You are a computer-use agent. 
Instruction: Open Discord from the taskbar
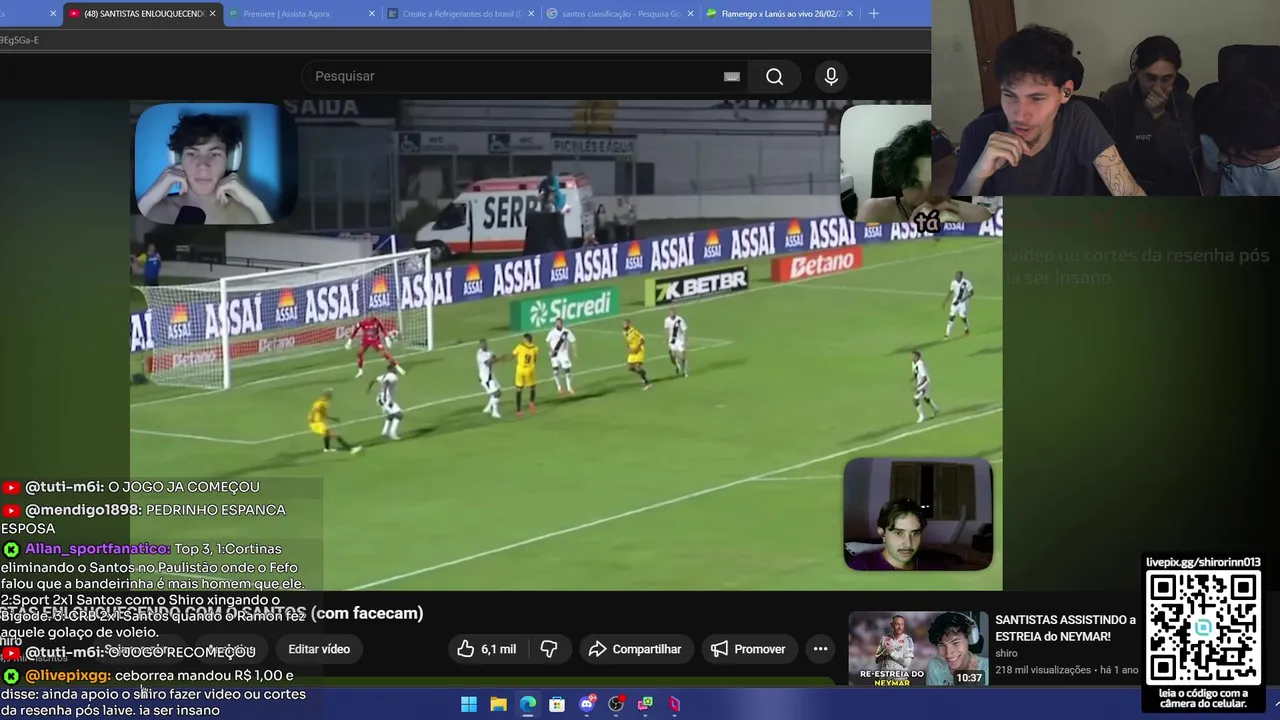coord(587,704)
